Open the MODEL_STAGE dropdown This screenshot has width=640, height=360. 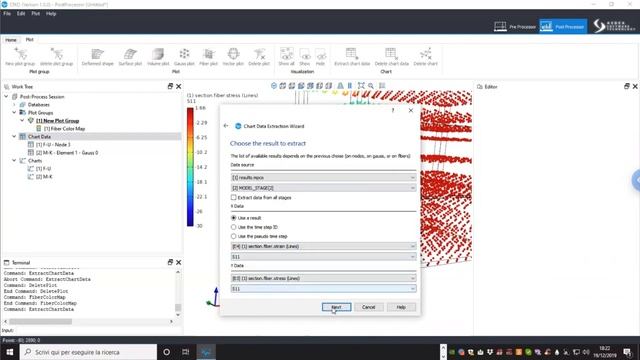coord(323,188)
